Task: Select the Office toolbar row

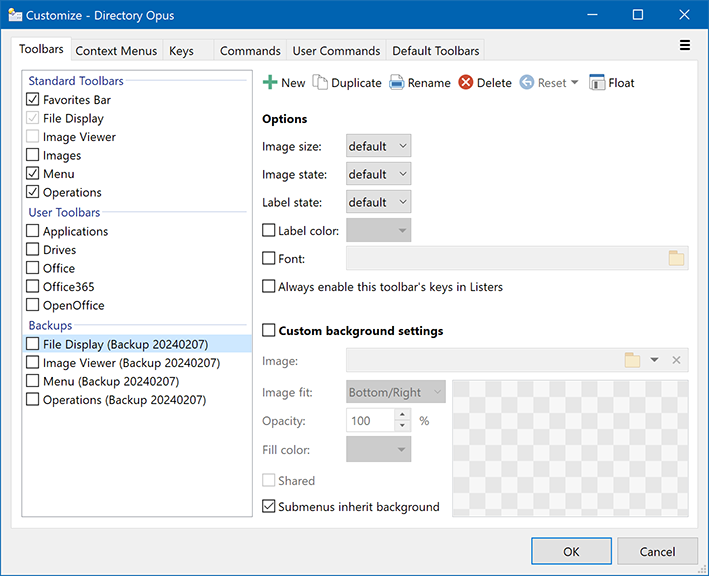Action: point(137,268)
